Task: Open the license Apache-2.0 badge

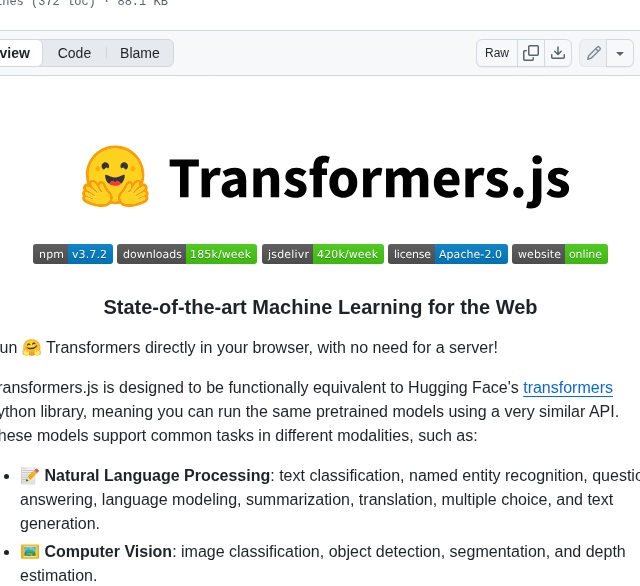Action: [448, 254]
